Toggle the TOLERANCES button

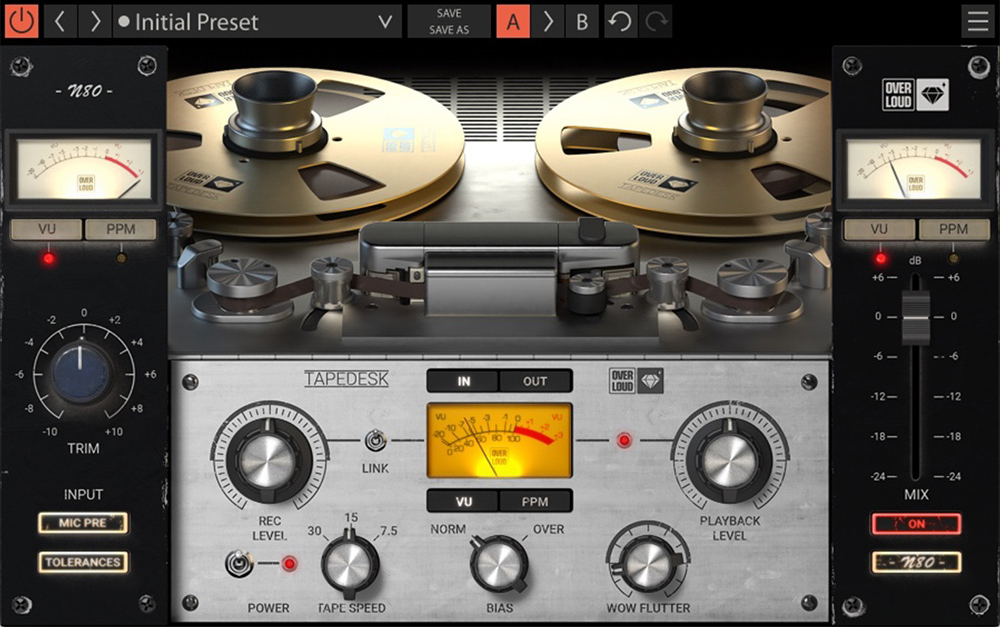coord(83,562)
